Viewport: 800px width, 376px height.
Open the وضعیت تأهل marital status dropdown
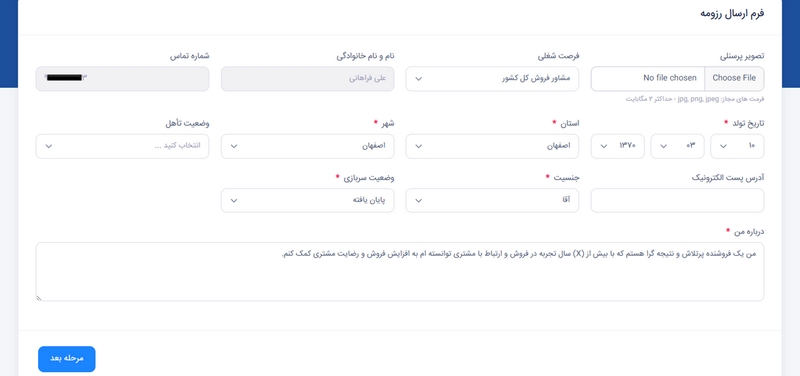pyautogui.click(x=122, y=146)
